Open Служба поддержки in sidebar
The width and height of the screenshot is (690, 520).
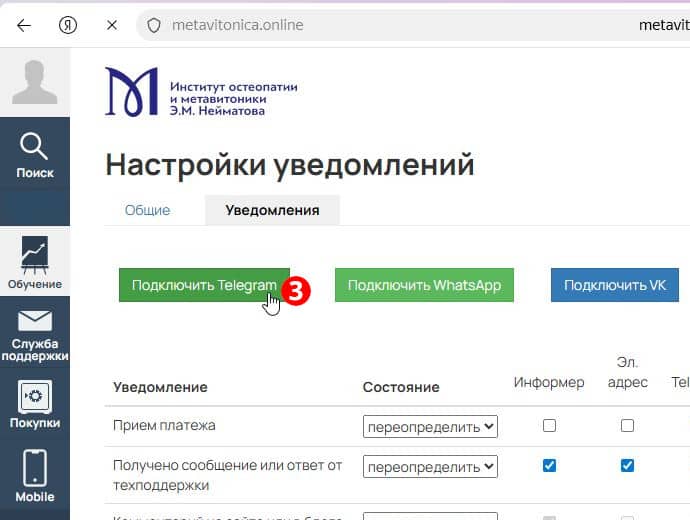pos(35,334)
